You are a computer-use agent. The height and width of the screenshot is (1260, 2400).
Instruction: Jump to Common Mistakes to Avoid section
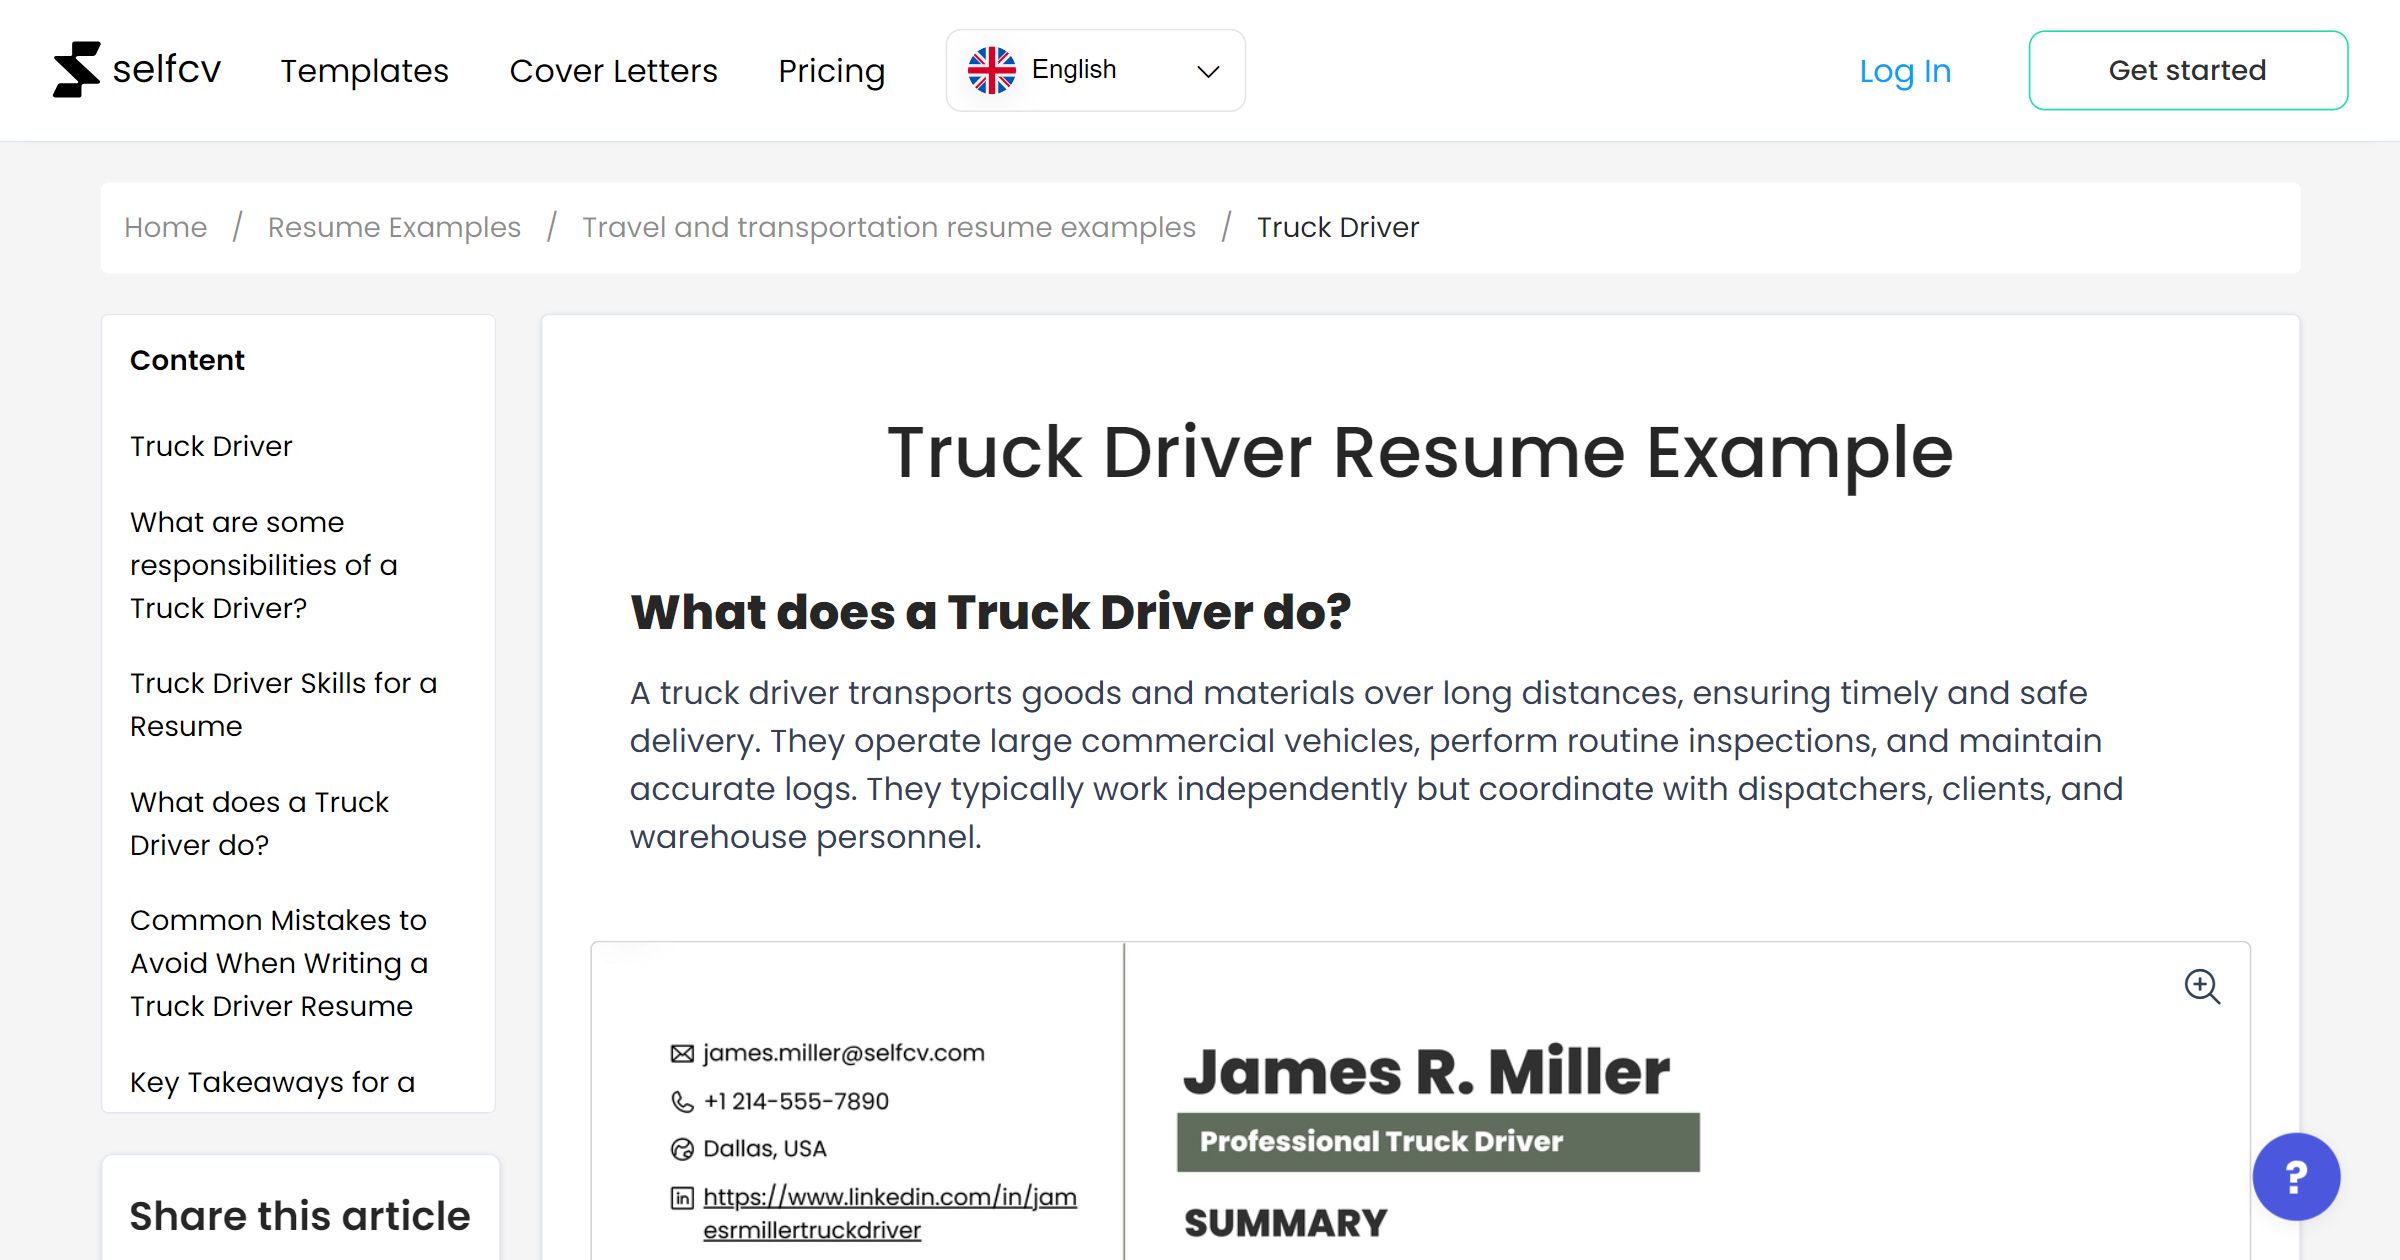[x=279, y=963]
